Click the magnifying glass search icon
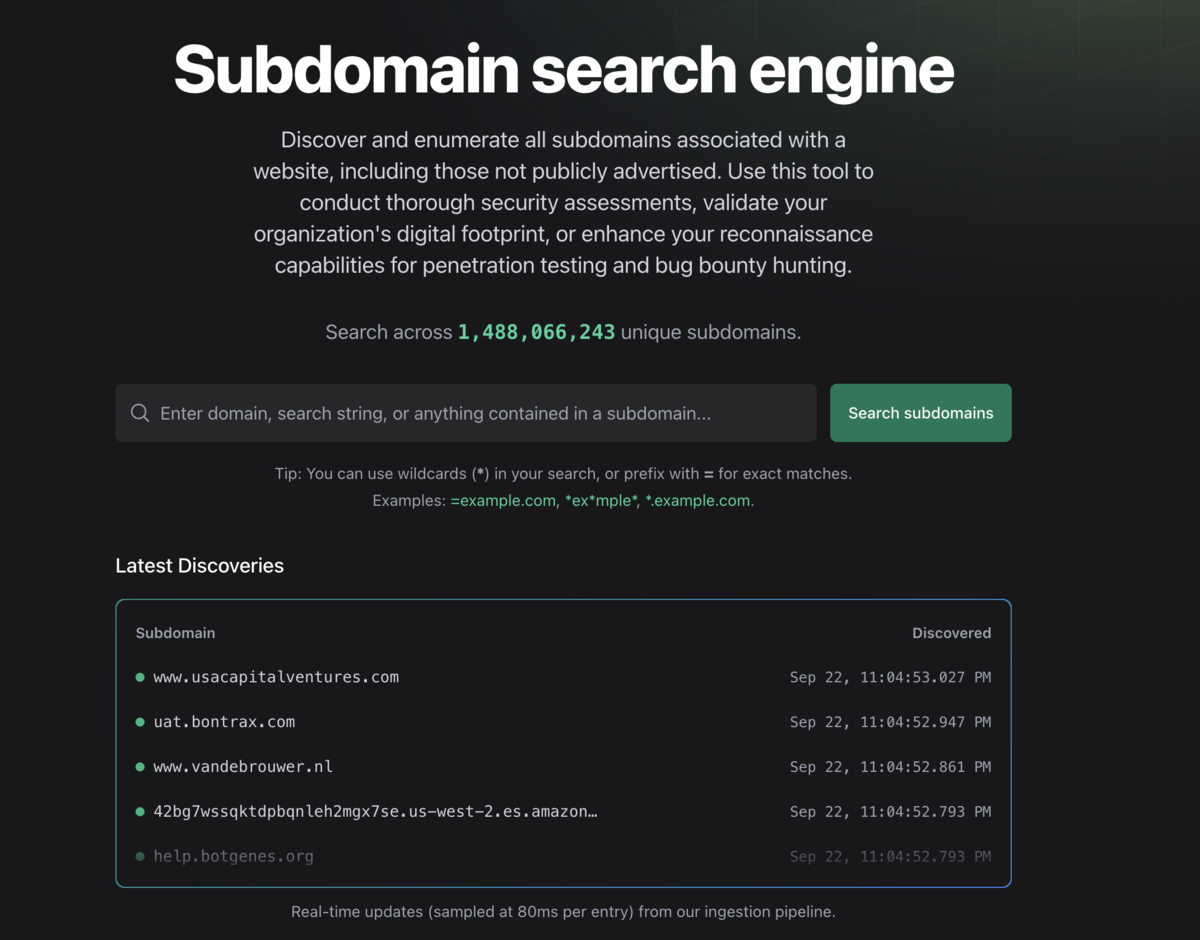Image resolution: width=1200 pixels, height=940 pixels. click(140, 413)
